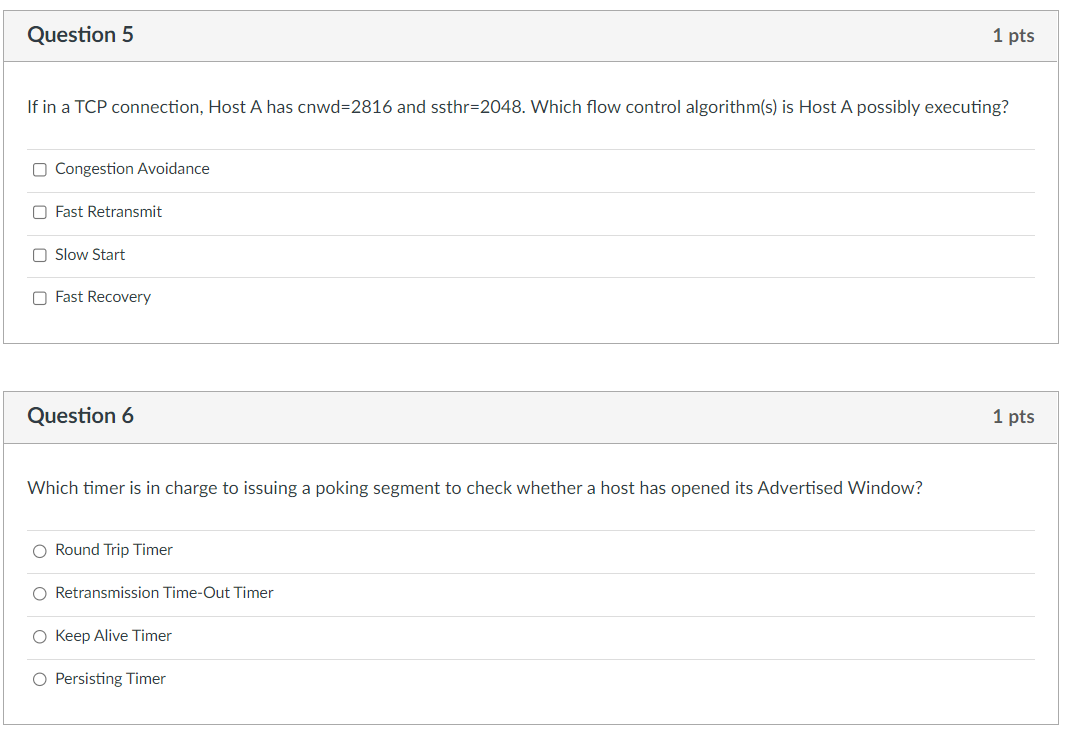Click the Retransmission Time-Out Timer label

(x=164, y=593)
